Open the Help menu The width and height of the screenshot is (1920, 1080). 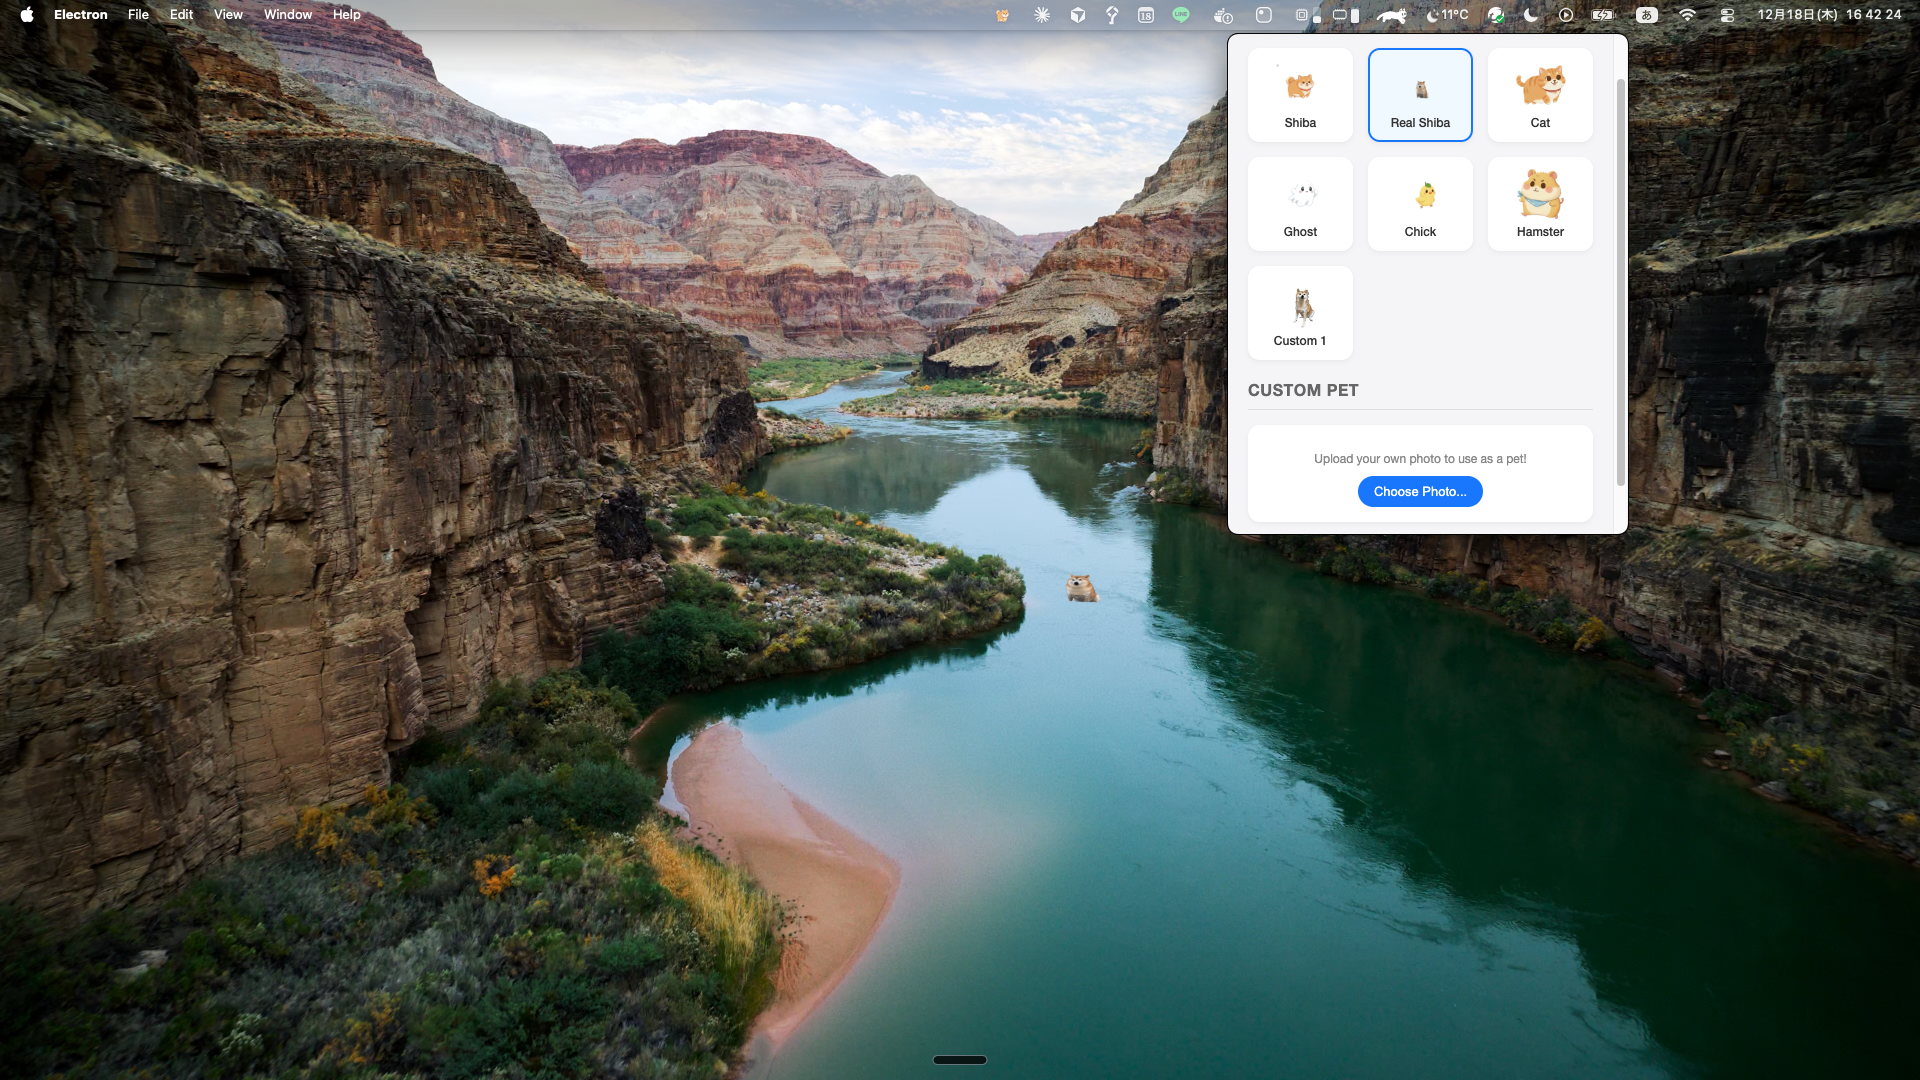pyautogui.click(x=346, y=15)
